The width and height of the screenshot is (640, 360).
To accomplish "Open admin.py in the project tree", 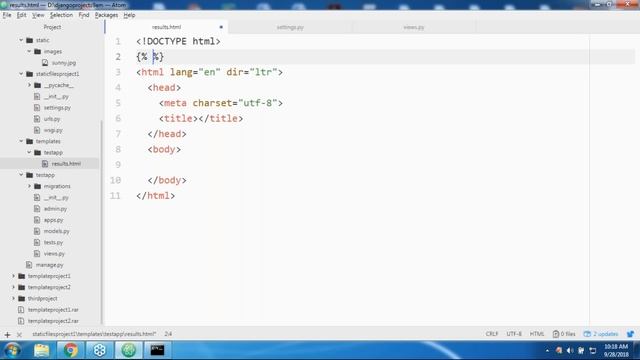I will click(x=55, y=209).
